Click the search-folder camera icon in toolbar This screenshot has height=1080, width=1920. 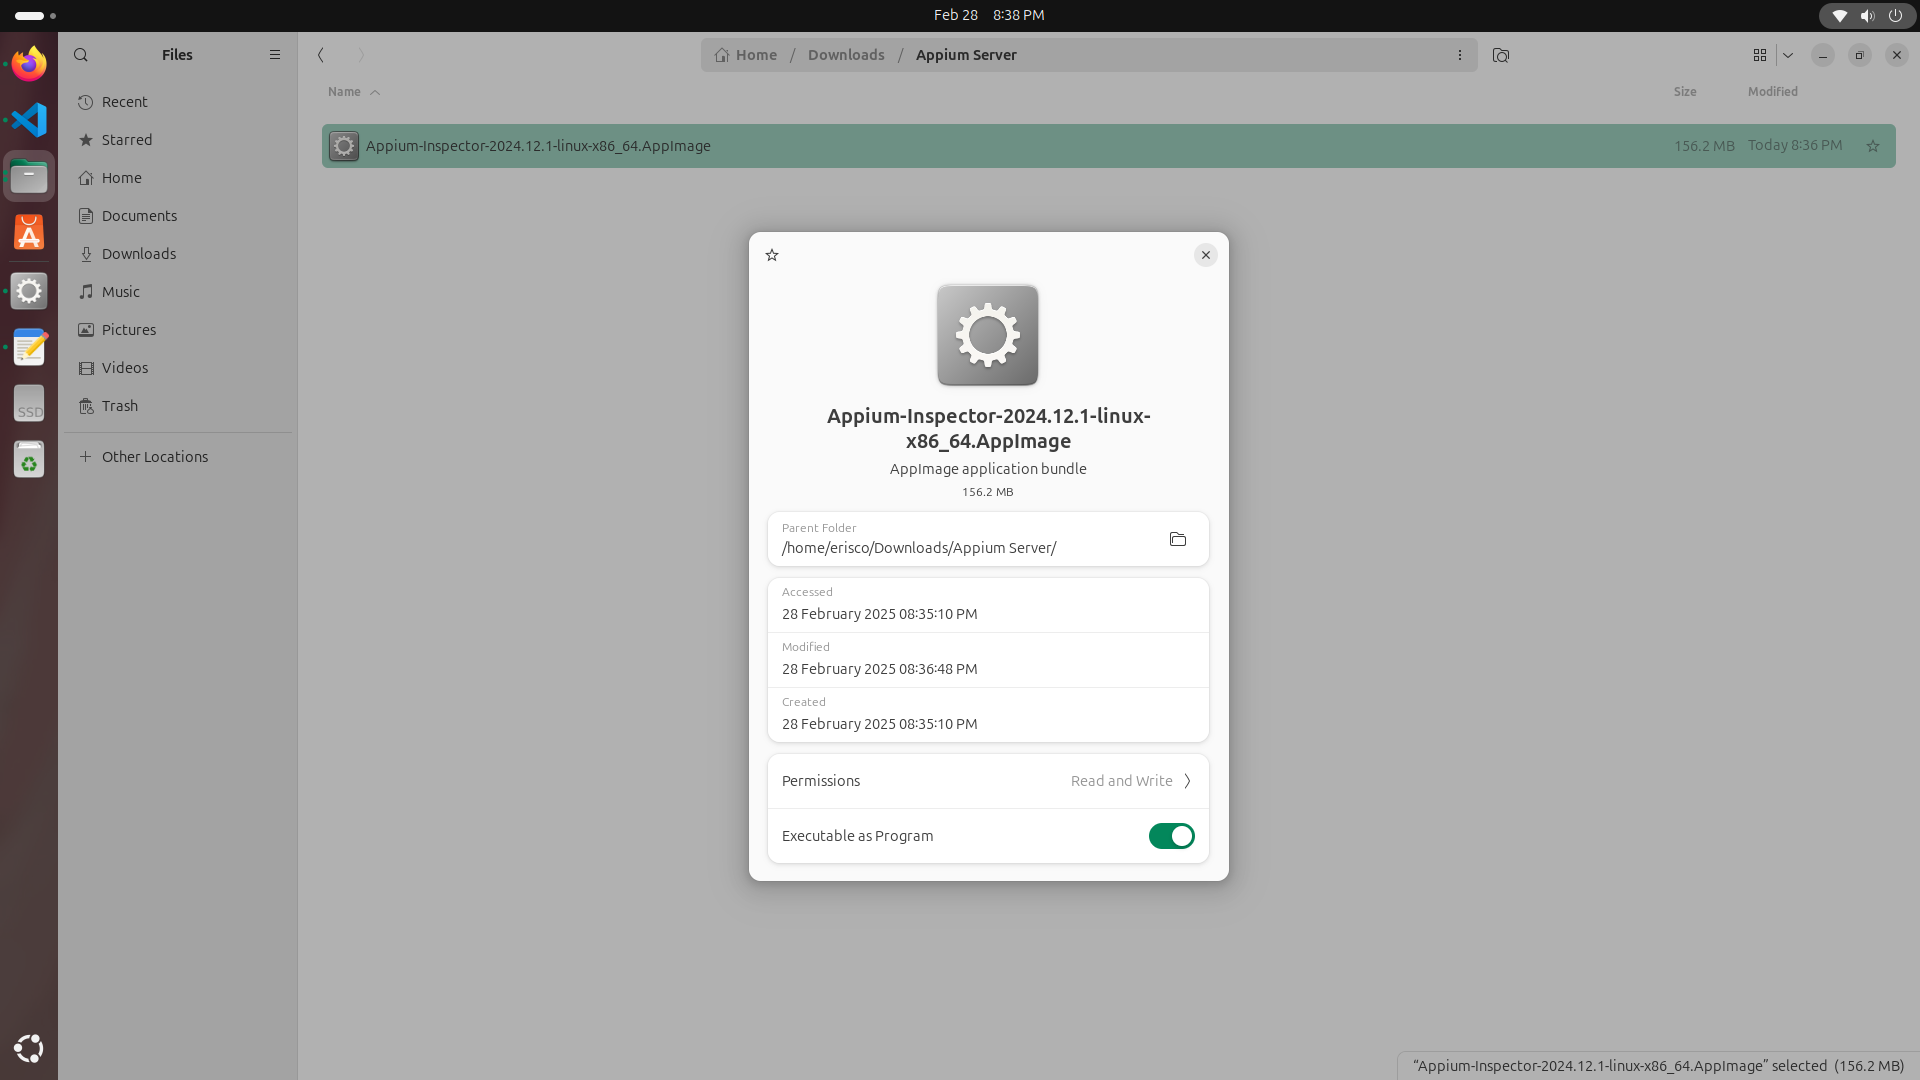coord(1500,55)
